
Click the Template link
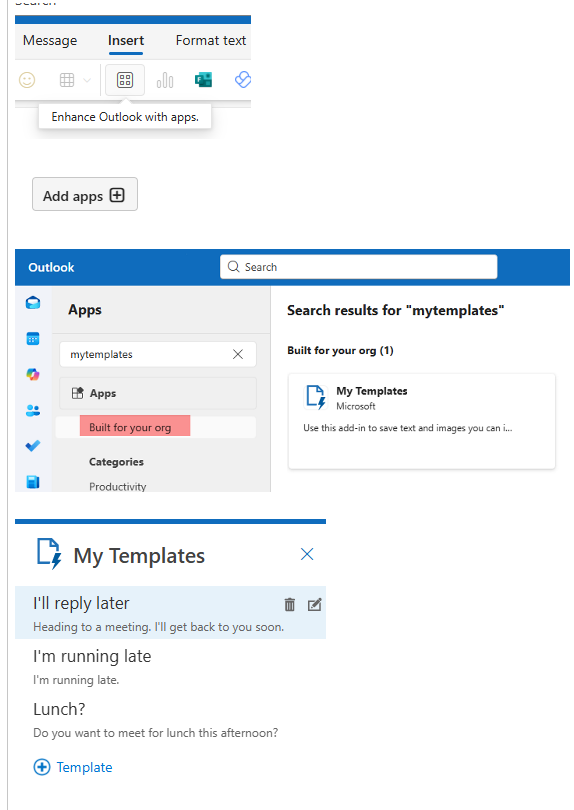pos(84,767)
